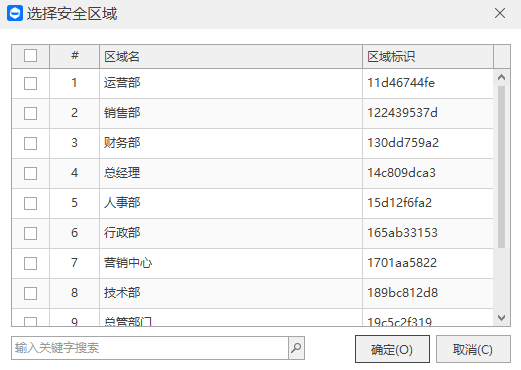521x370 pixels.
Task: Check the box for 人事部
Action: [30, 203]
